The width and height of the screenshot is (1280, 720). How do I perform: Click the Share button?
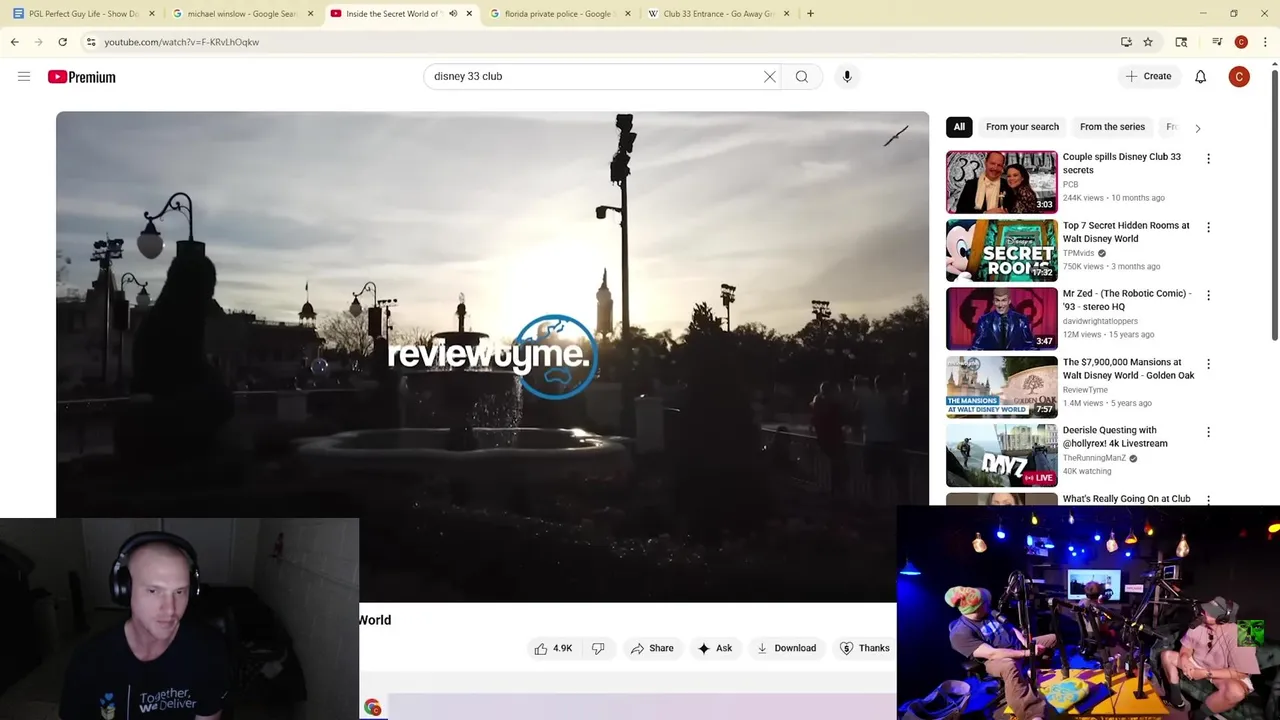pos(651,648)
